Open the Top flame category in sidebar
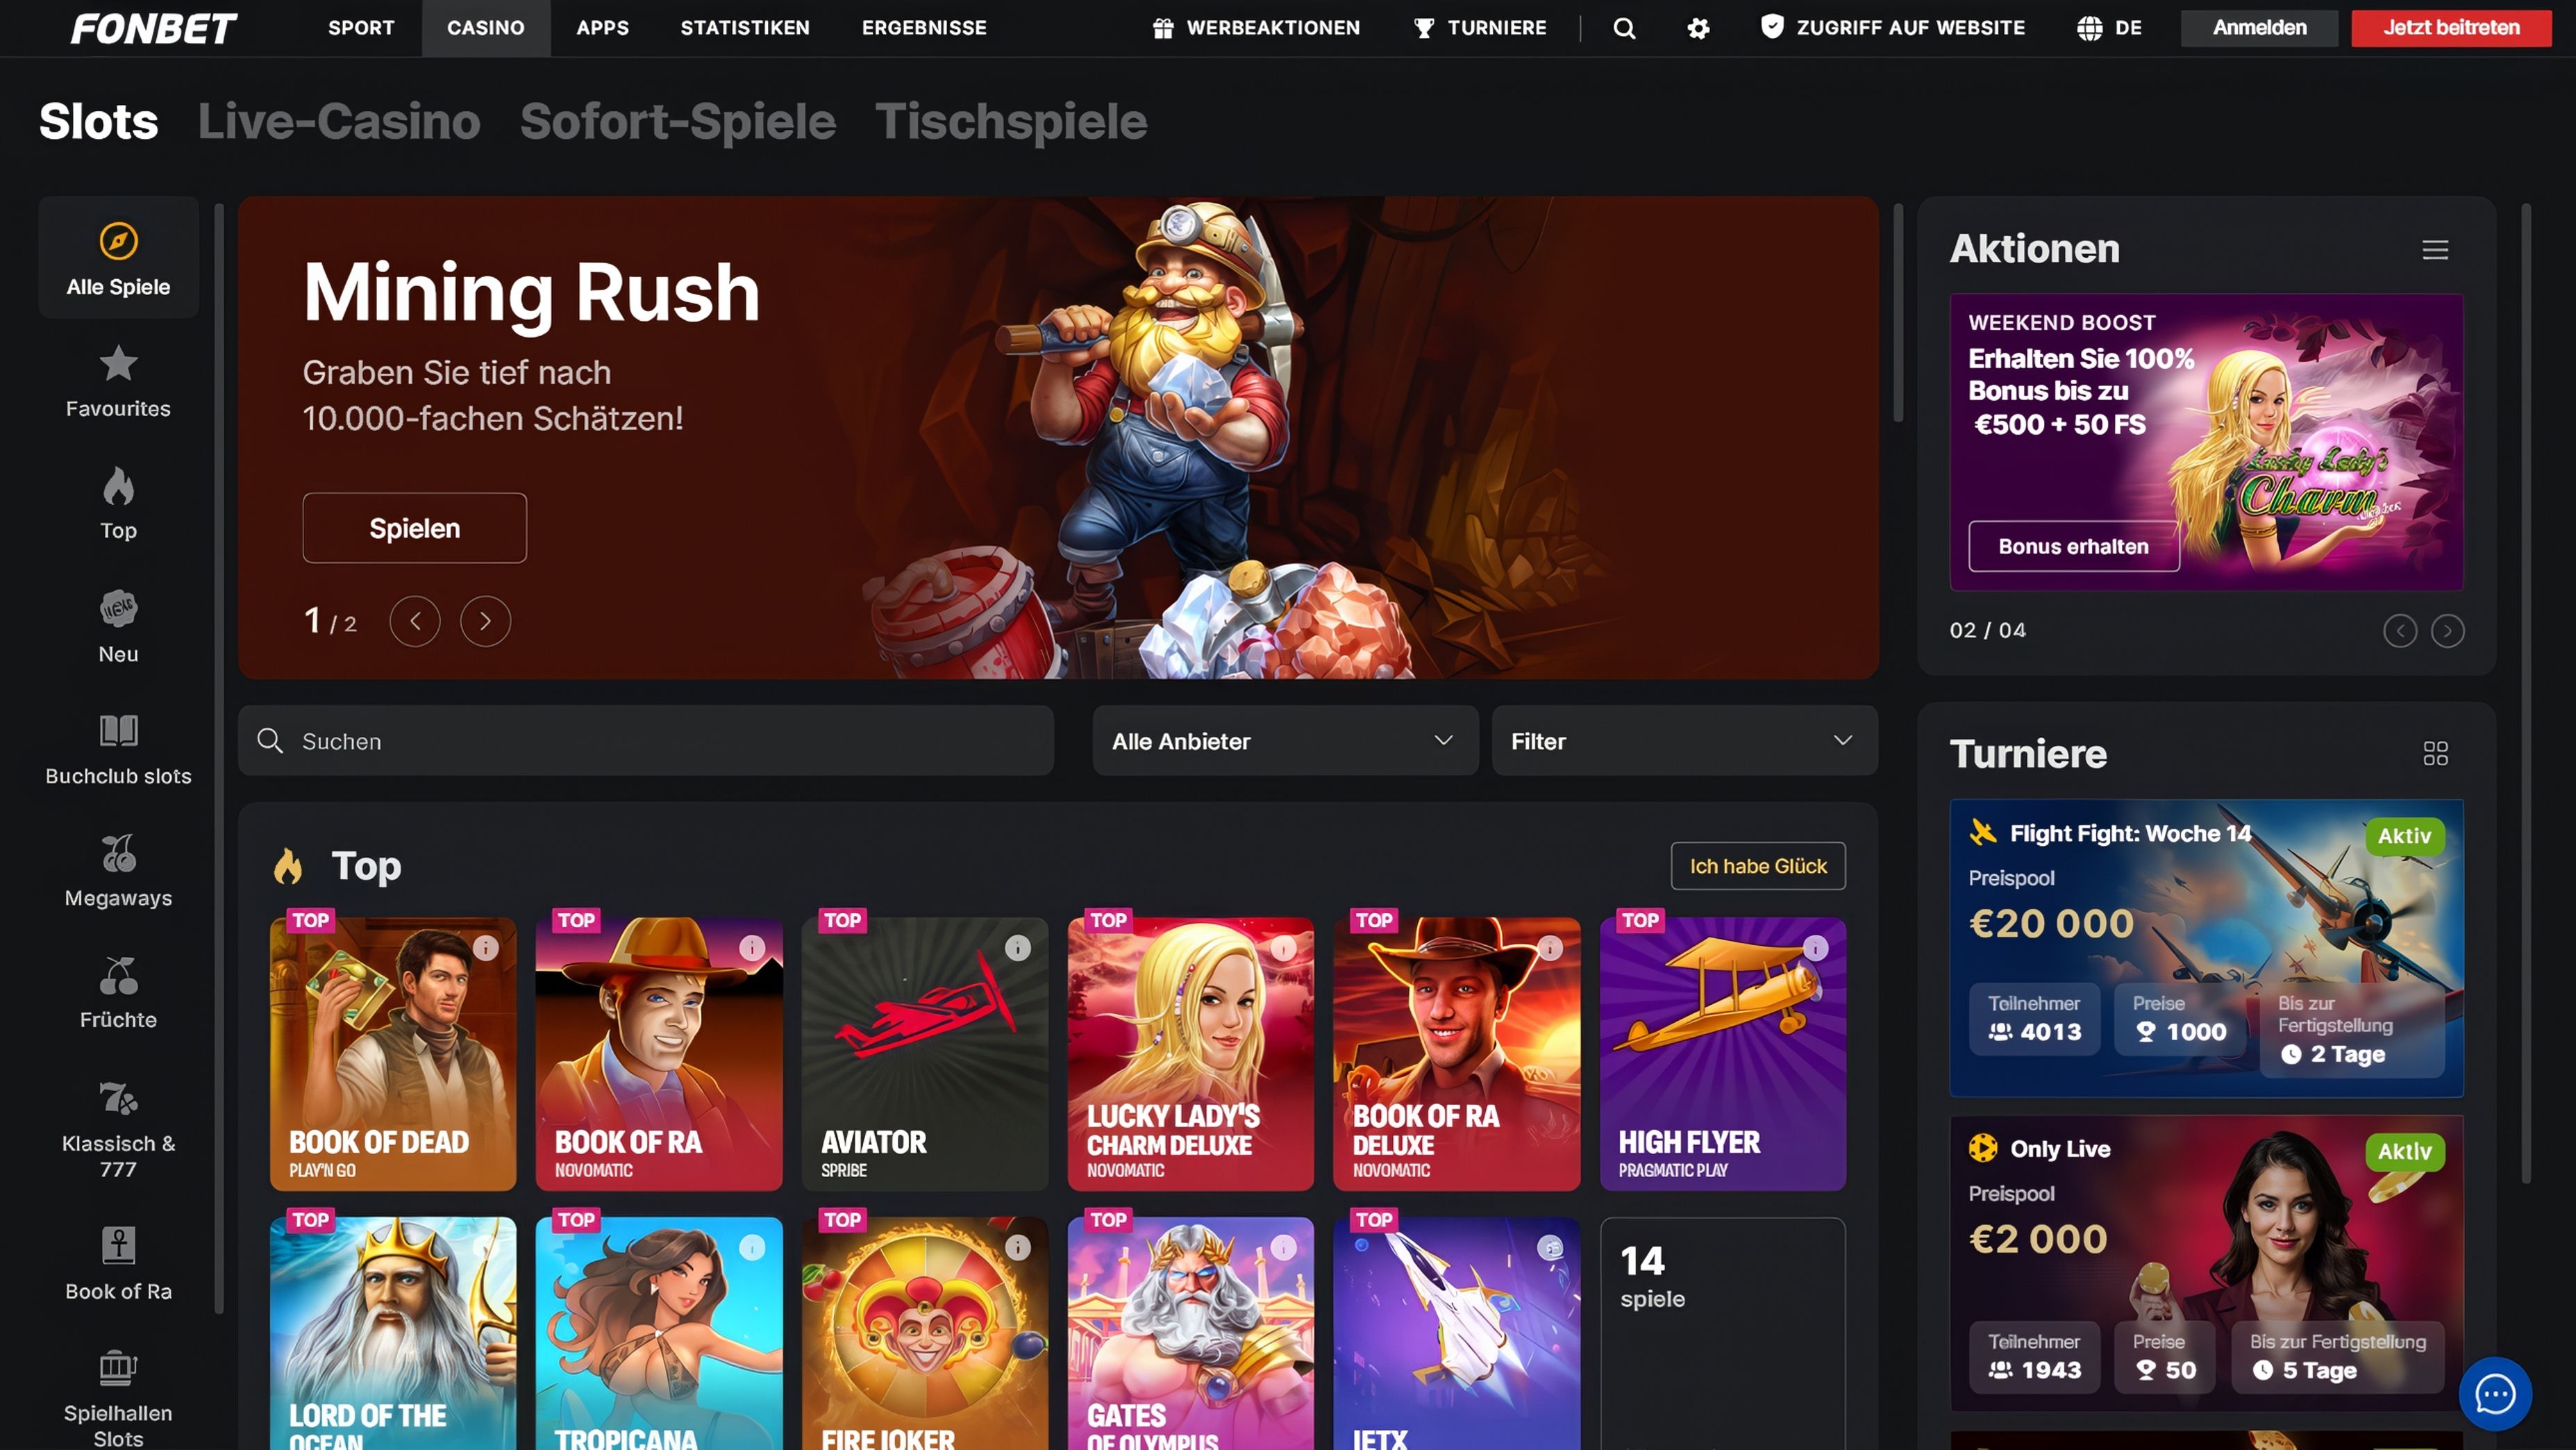Screen dimensions: 2576x1450 click(x=118, y=503)
